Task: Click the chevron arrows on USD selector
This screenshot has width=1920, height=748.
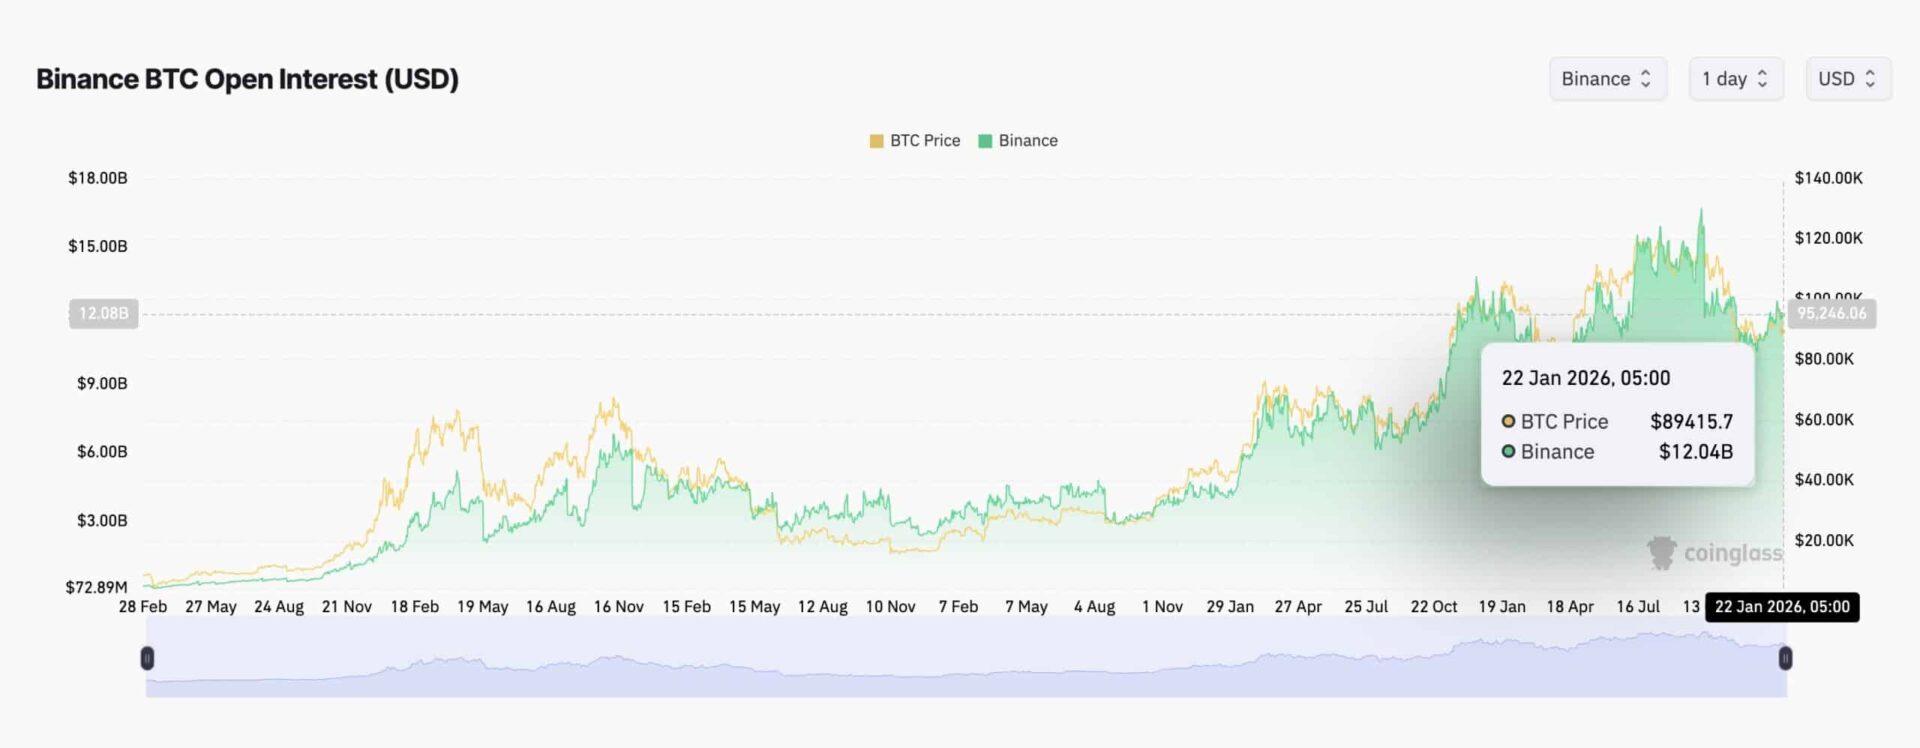Action: [x=1870, y=79]
